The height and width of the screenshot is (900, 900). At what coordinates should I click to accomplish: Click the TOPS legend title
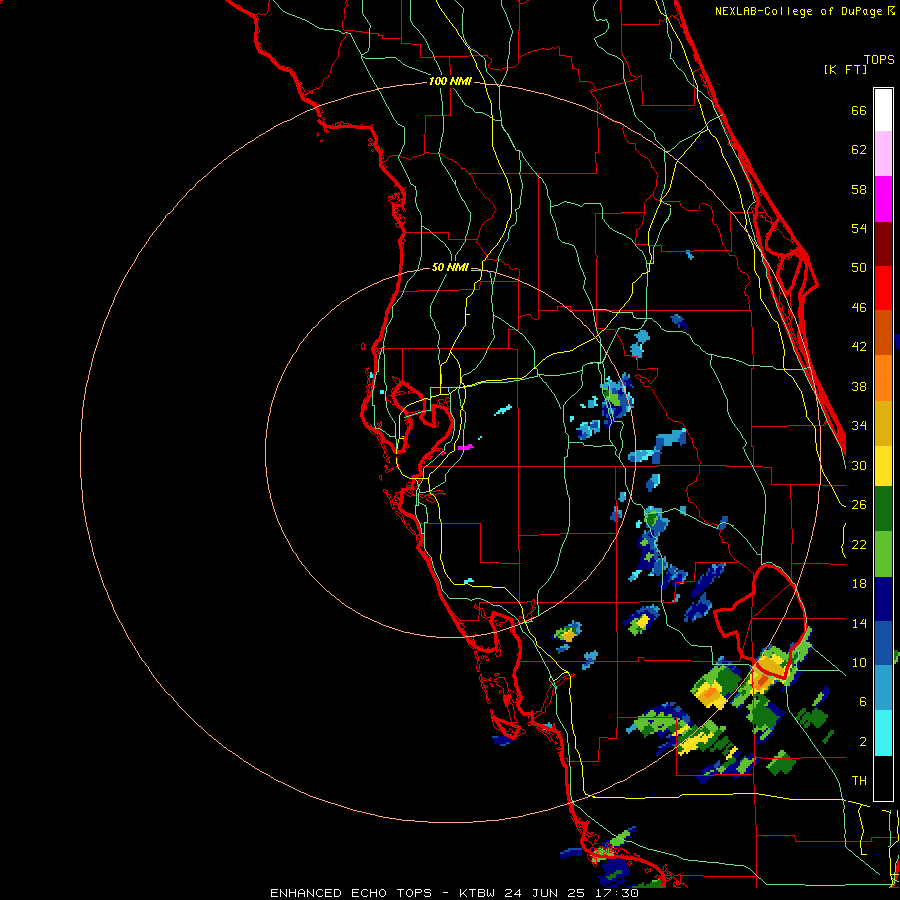pyautogui.click(x=879, y=59)
